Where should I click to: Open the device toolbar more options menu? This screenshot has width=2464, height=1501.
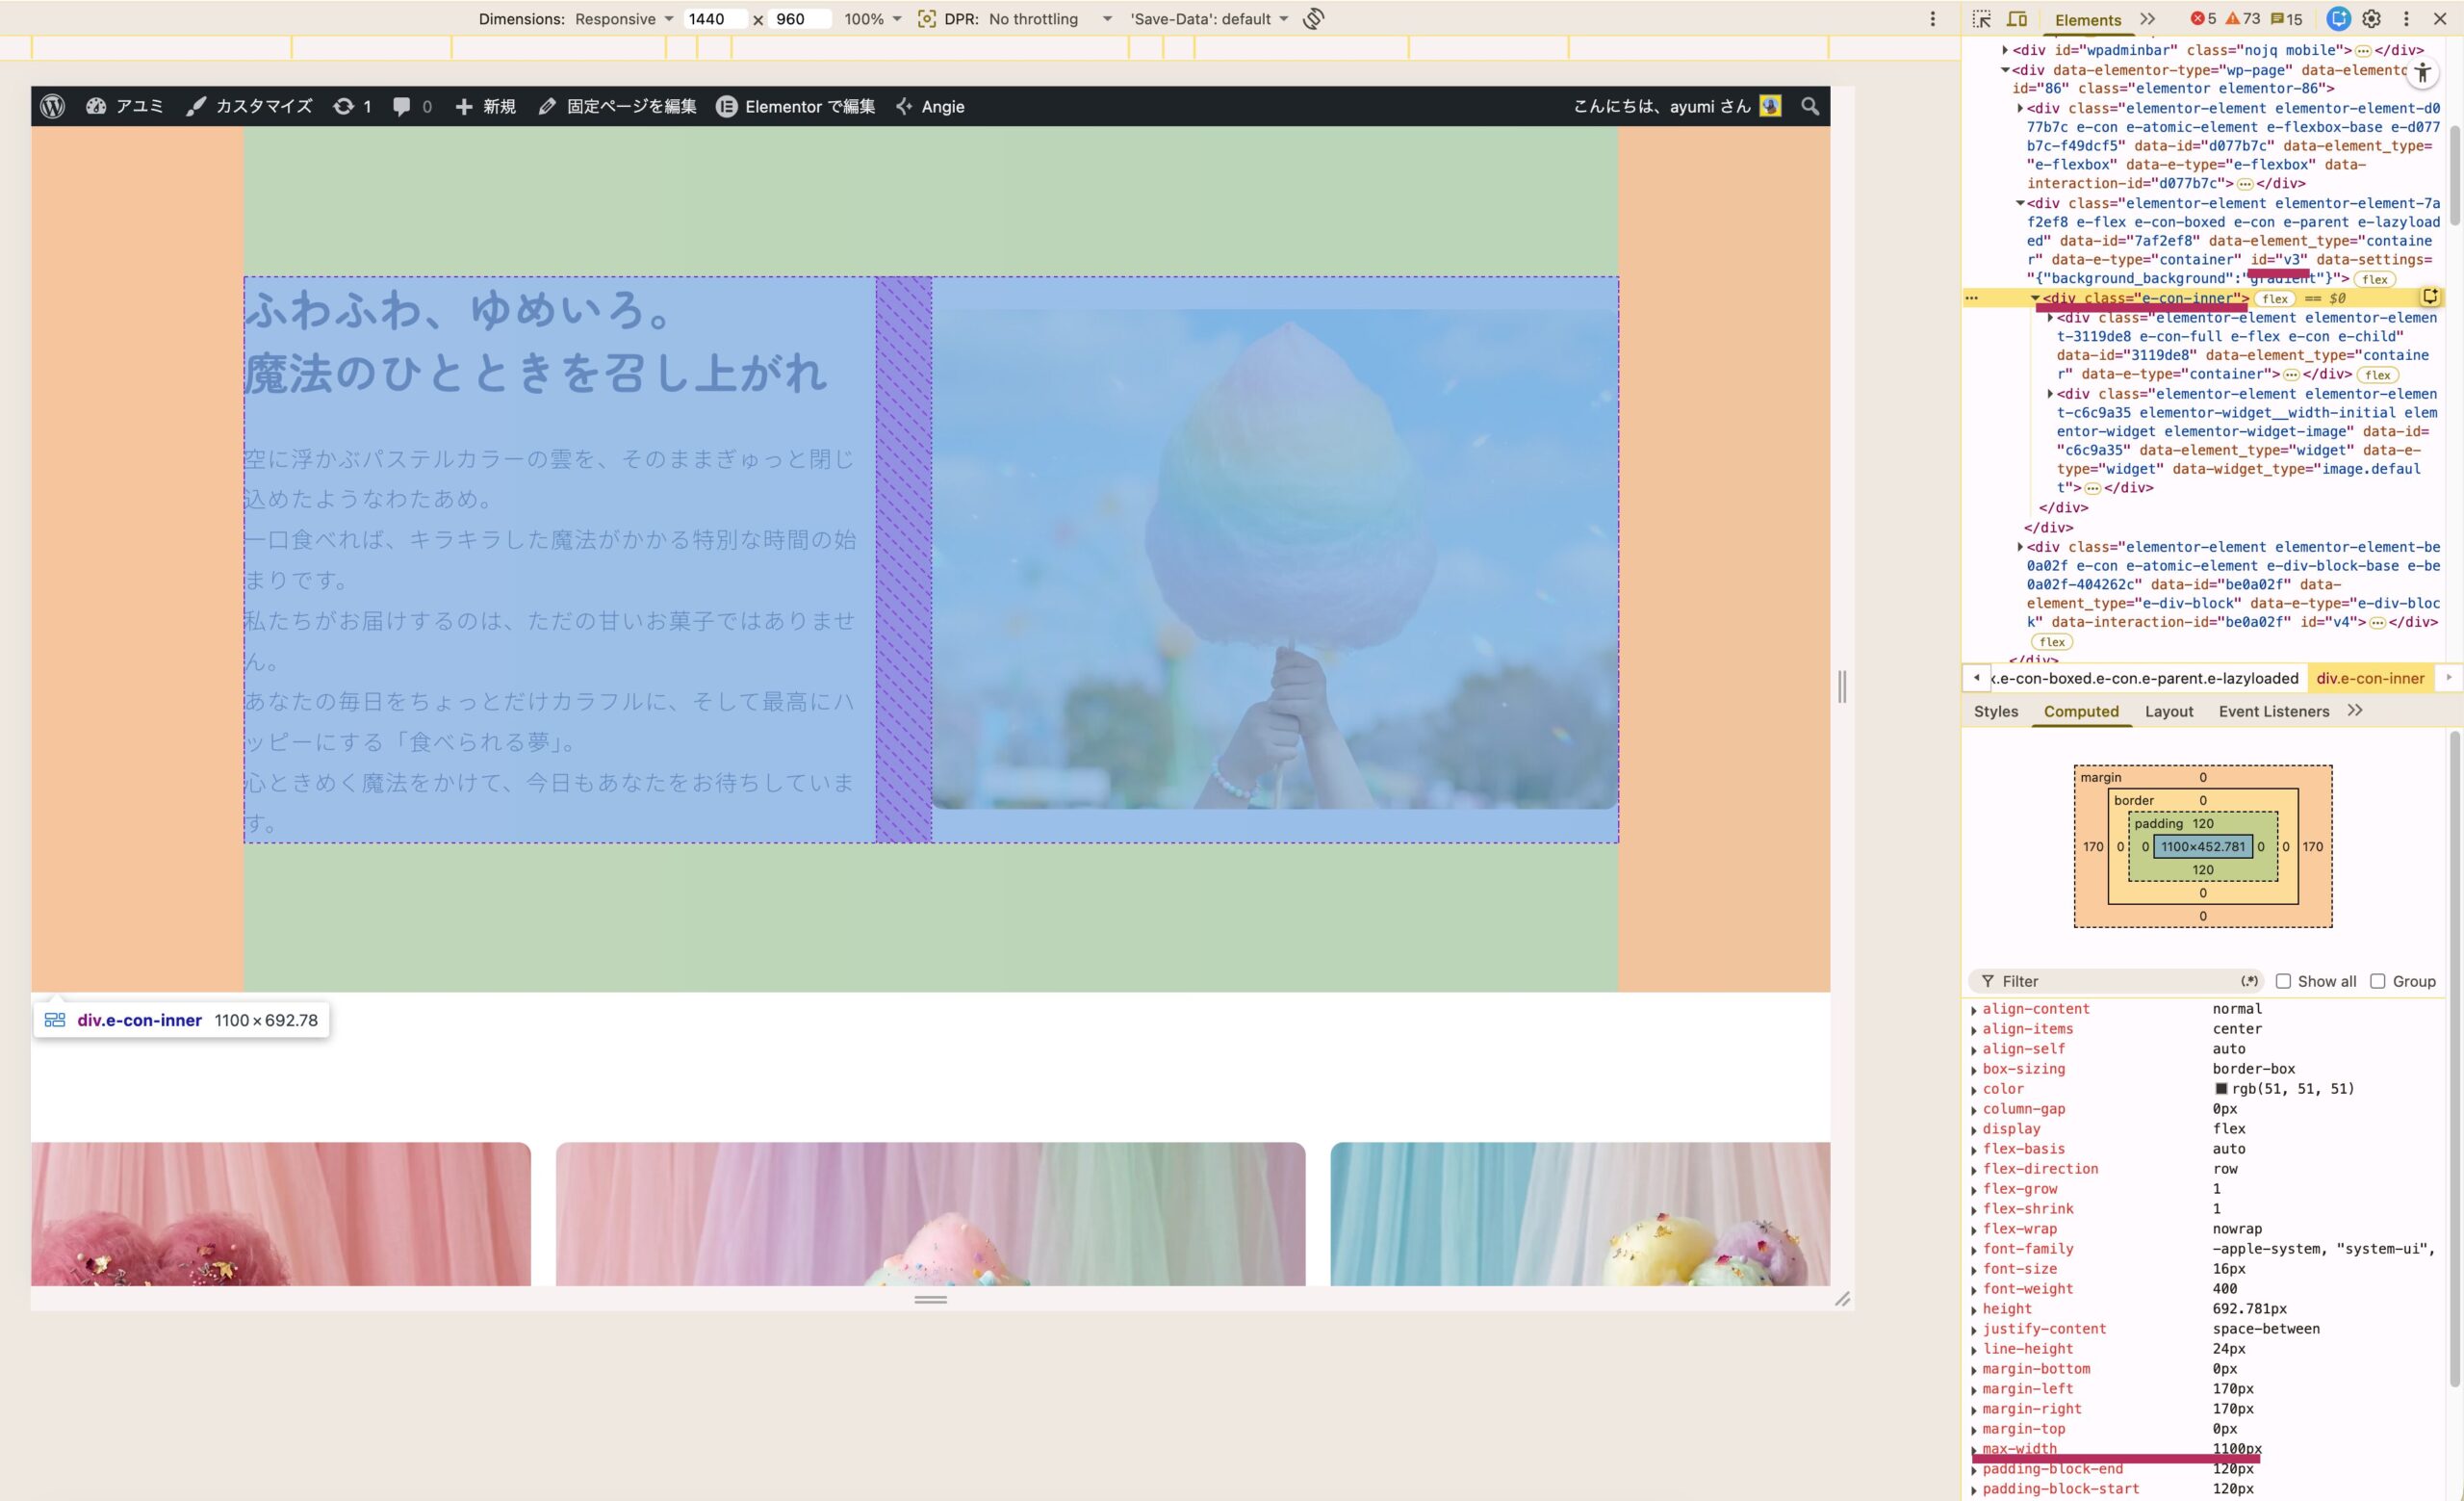point(1932,19)
